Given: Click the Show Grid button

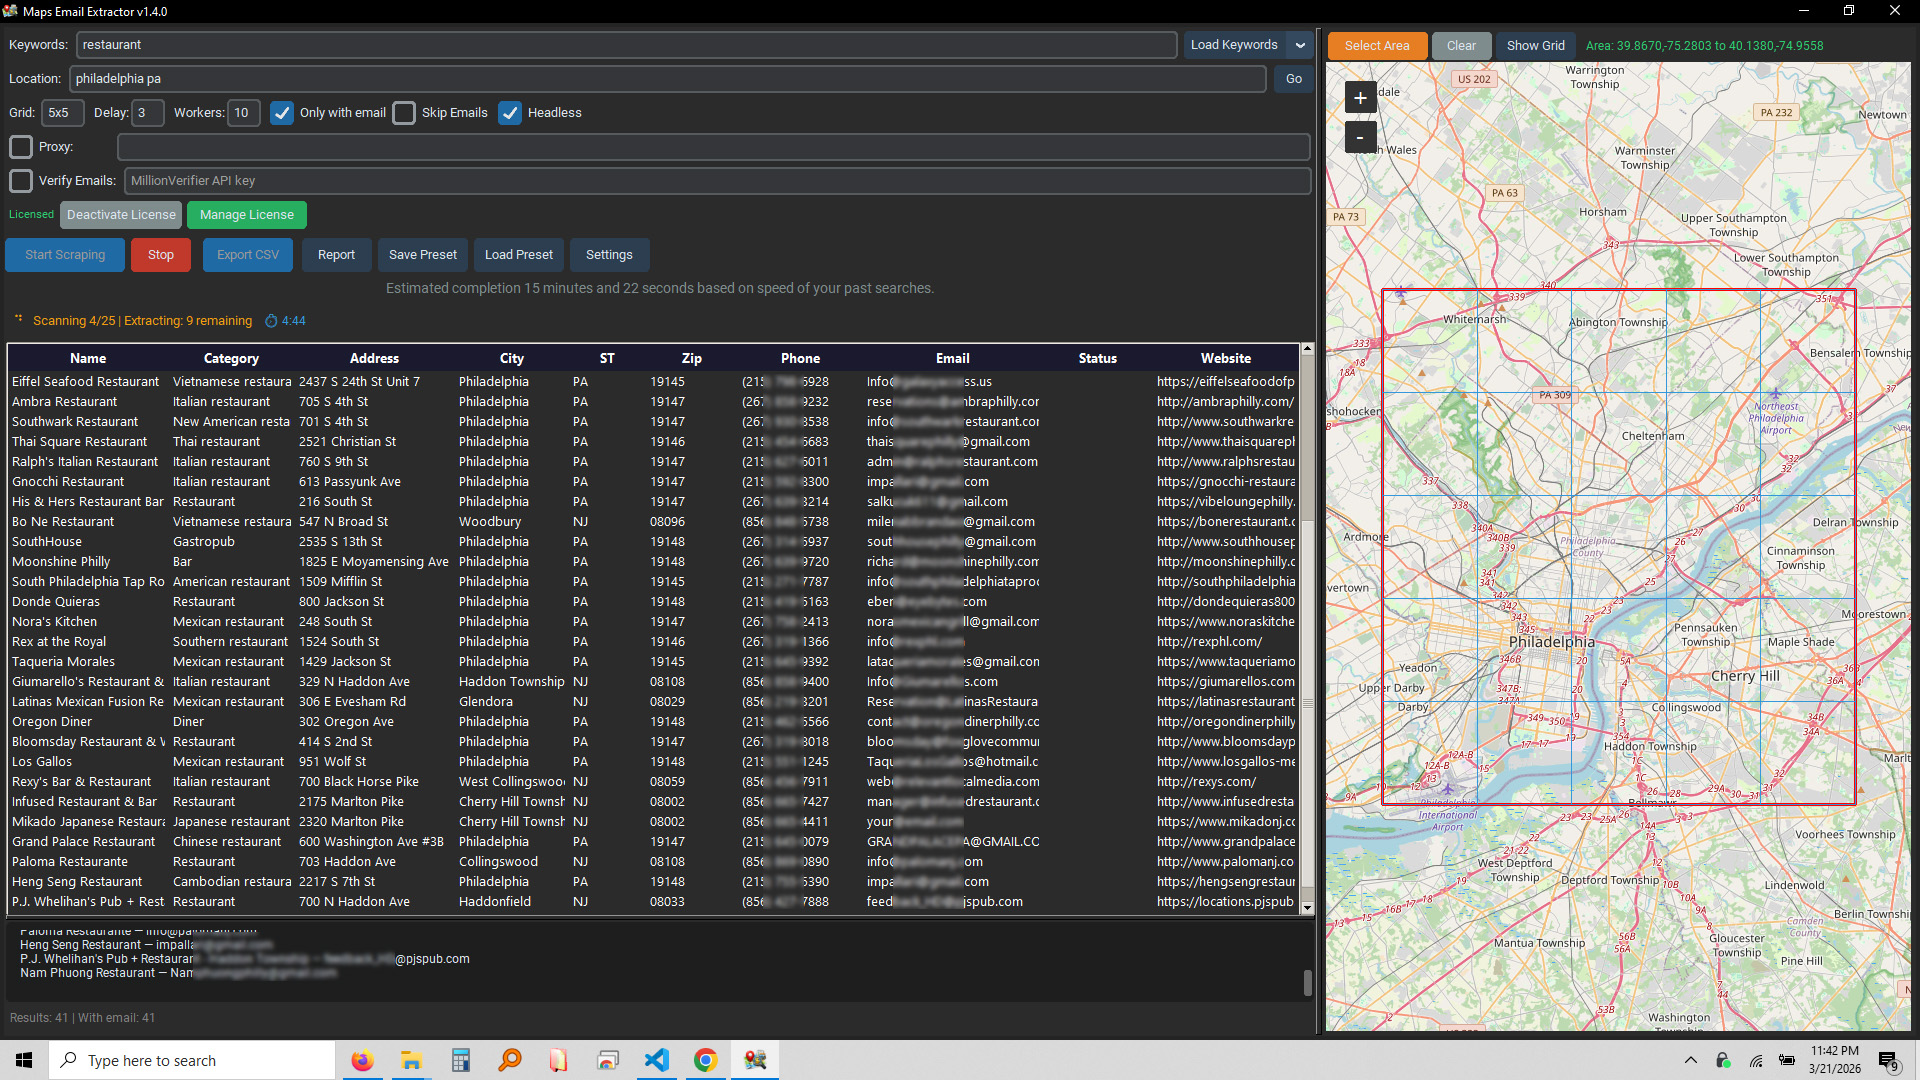Looking at the screenshot, I should click(1536, 46).
